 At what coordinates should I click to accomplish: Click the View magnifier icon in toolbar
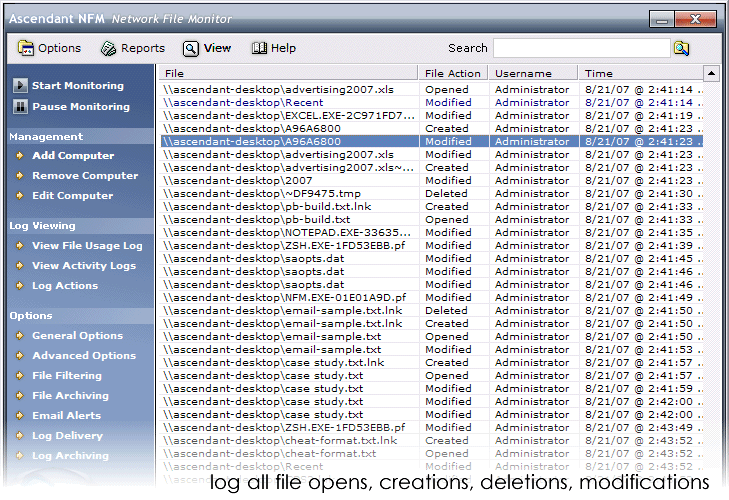pos(191,48)
